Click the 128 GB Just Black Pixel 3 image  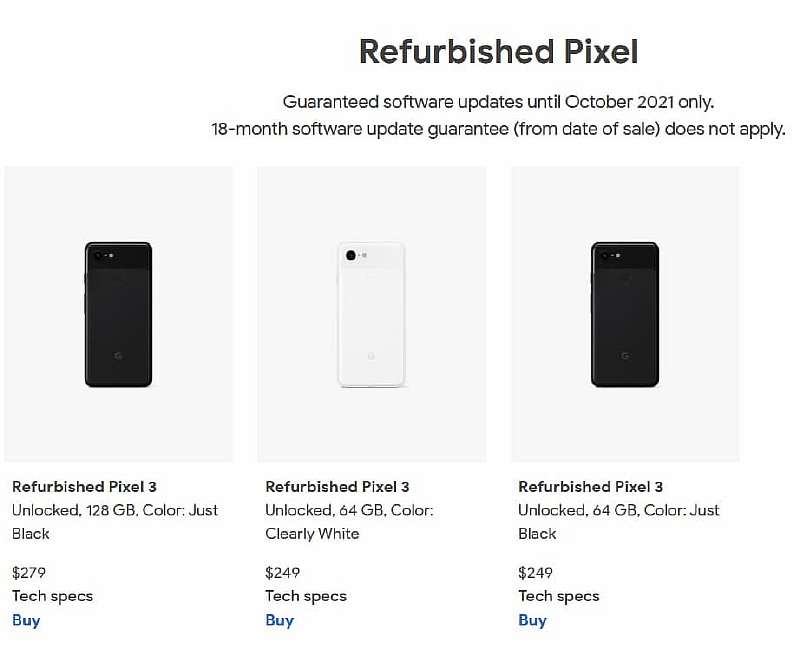(119, 314)
